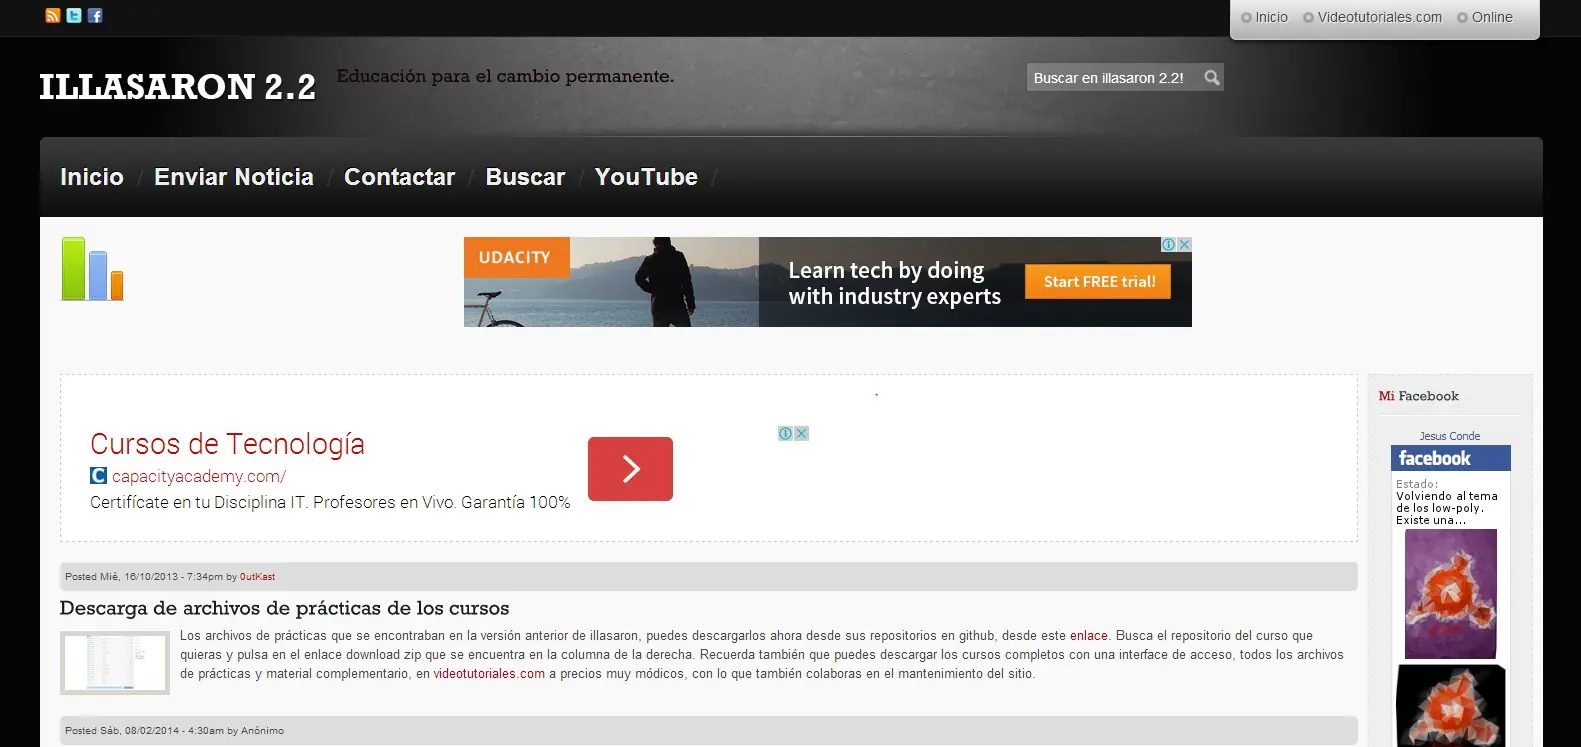Click the Start FREE trial! button
1581x747 pixels.
[1099, 282]
